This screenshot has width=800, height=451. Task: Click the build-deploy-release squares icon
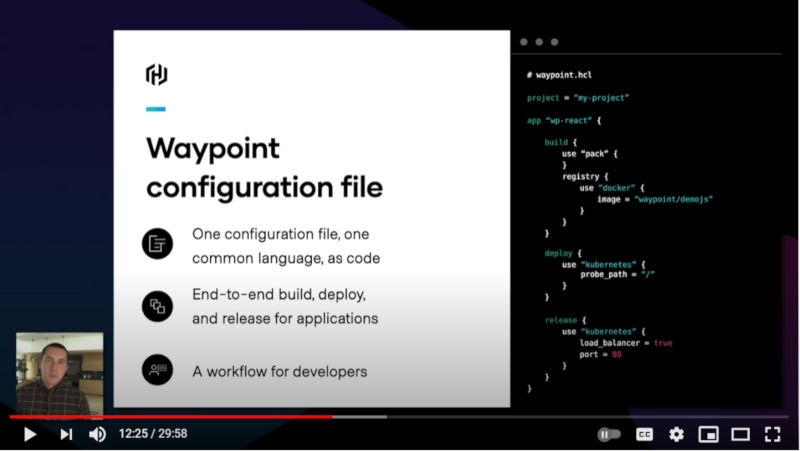click(x=157, y=306)
